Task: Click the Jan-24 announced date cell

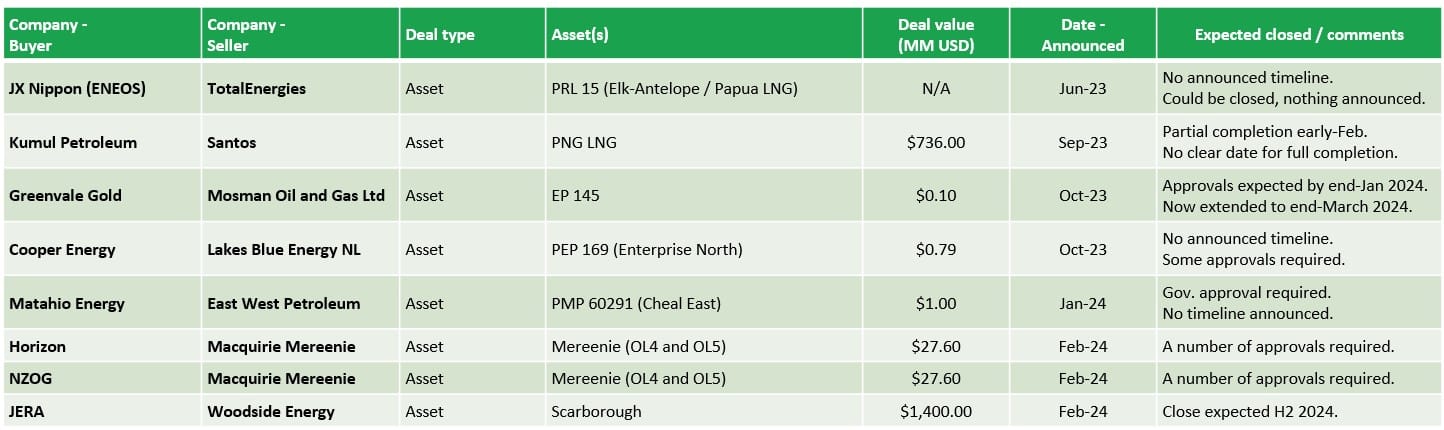Action: pyautogui.click(x=1082, y=303)
